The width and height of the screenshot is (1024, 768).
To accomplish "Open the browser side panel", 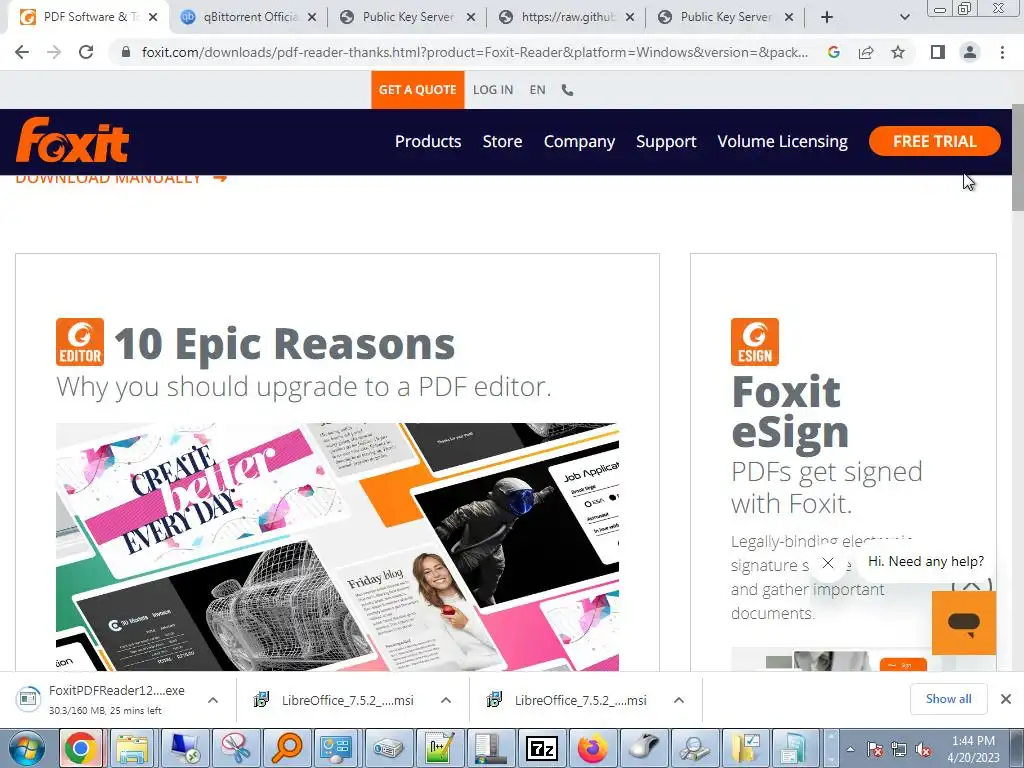I will (x=938, y=52).
